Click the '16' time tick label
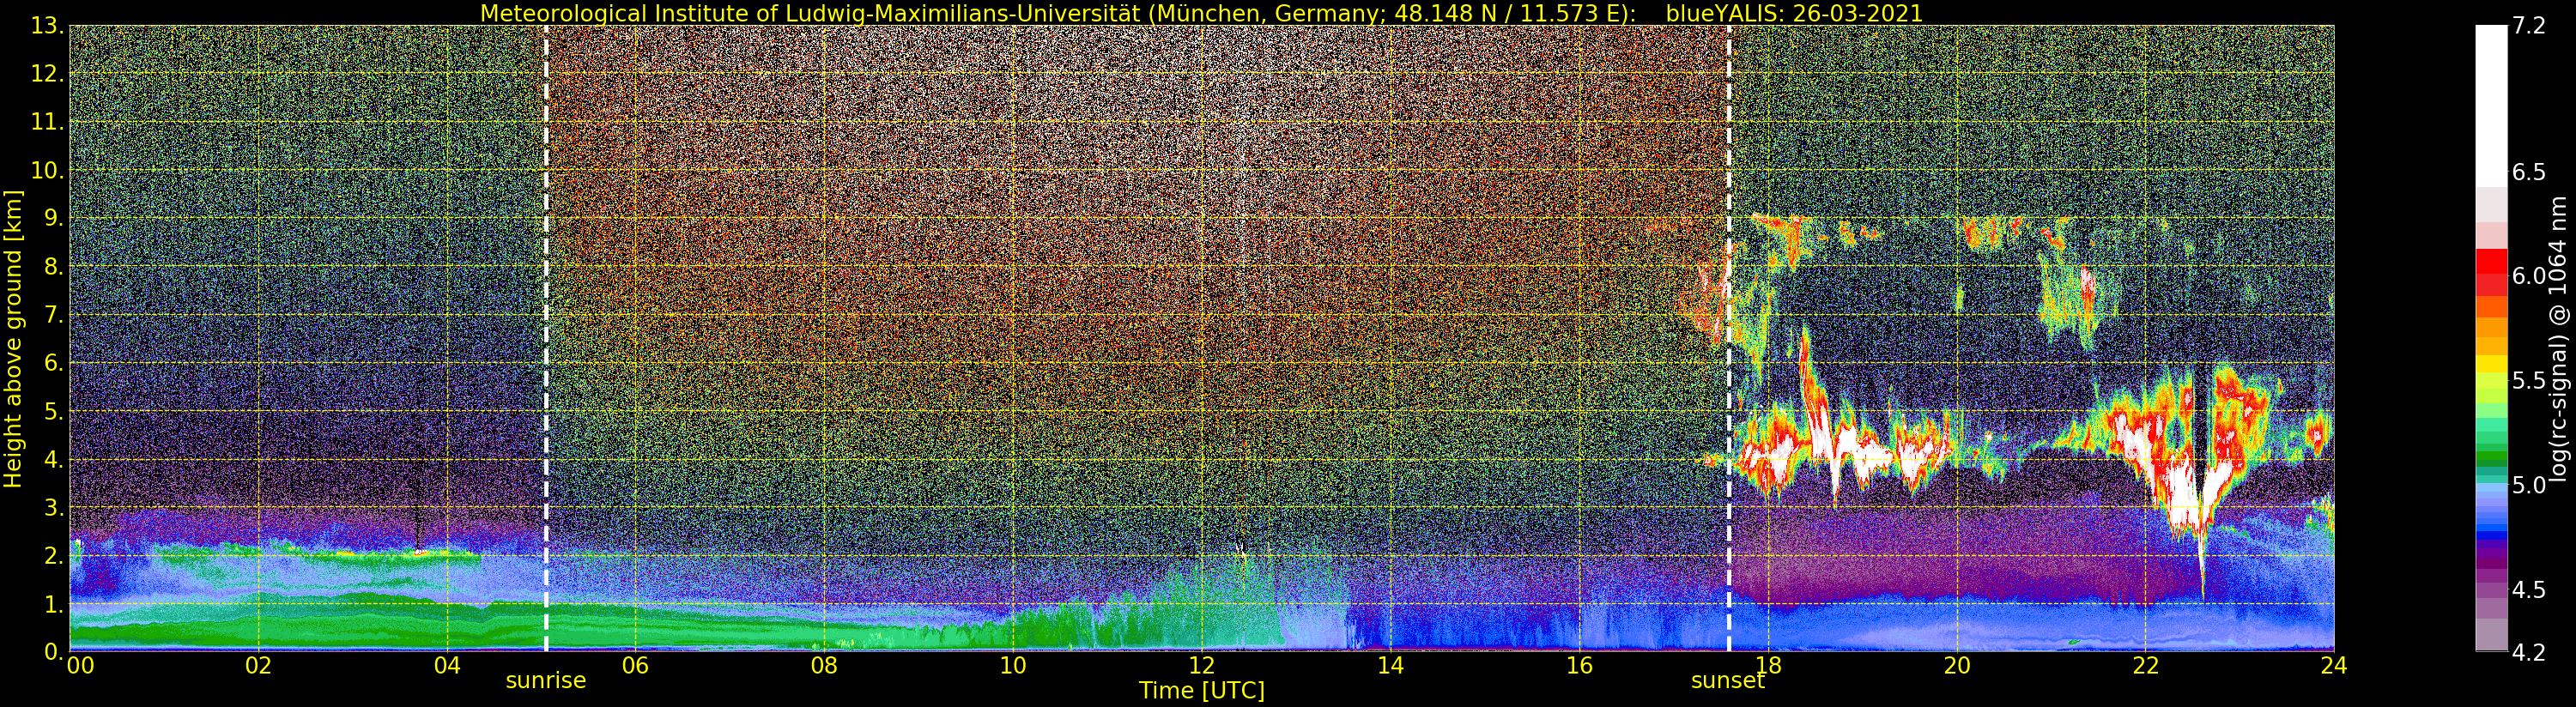Screen dimensions: 2576x707 pyautogui.click(x=1579, y=665)
